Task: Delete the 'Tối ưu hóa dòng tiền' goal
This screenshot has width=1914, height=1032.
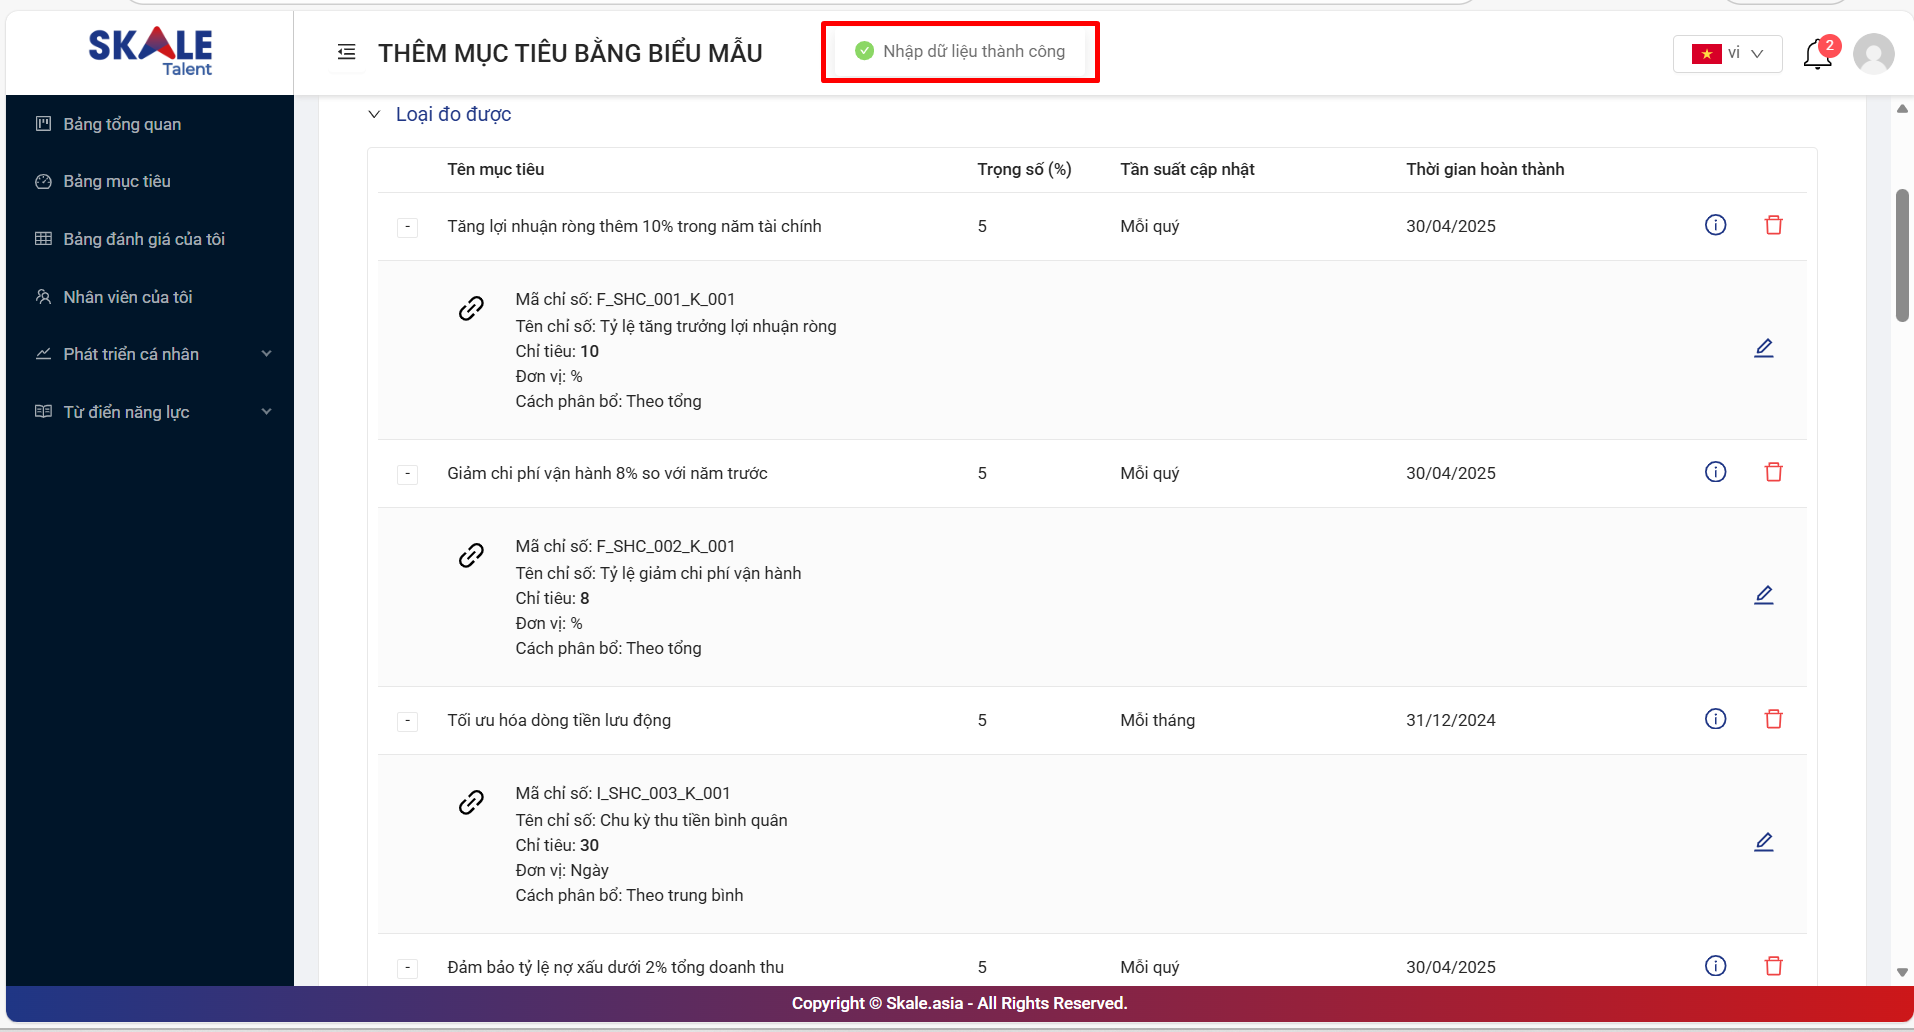Action: (1773, 719)
